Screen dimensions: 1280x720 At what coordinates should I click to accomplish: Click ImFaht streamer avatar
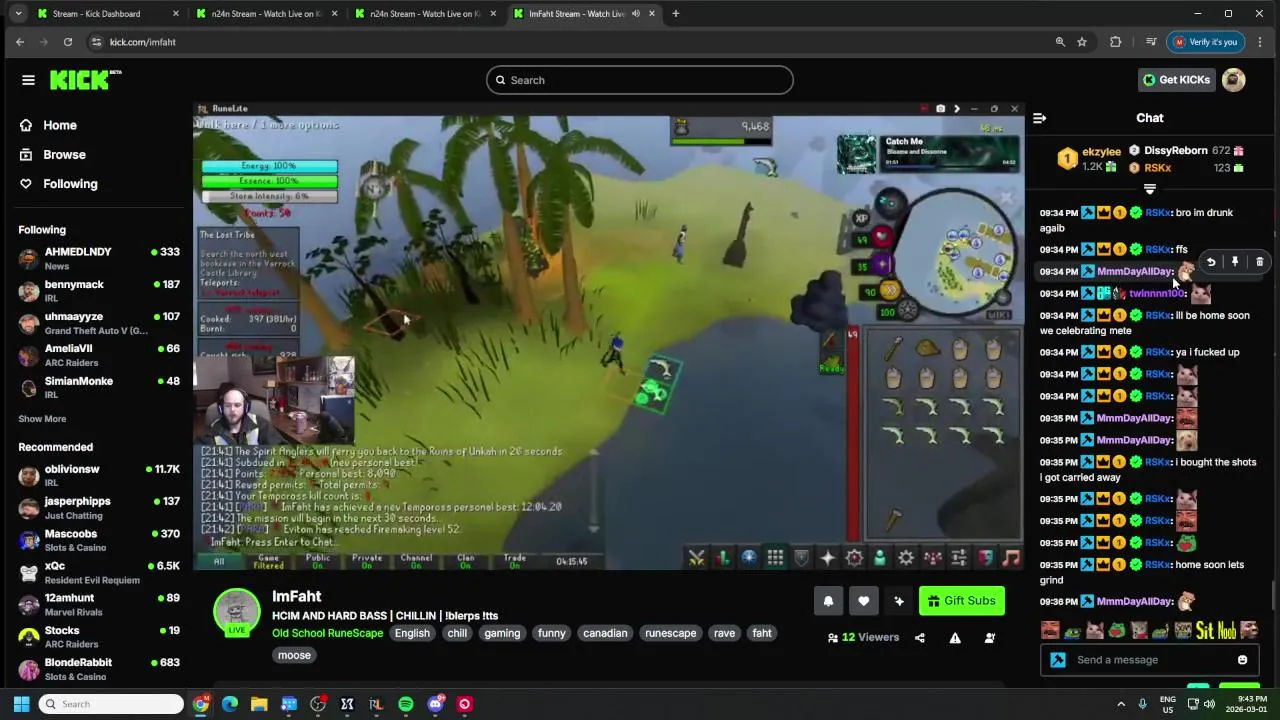coord(236,612)
